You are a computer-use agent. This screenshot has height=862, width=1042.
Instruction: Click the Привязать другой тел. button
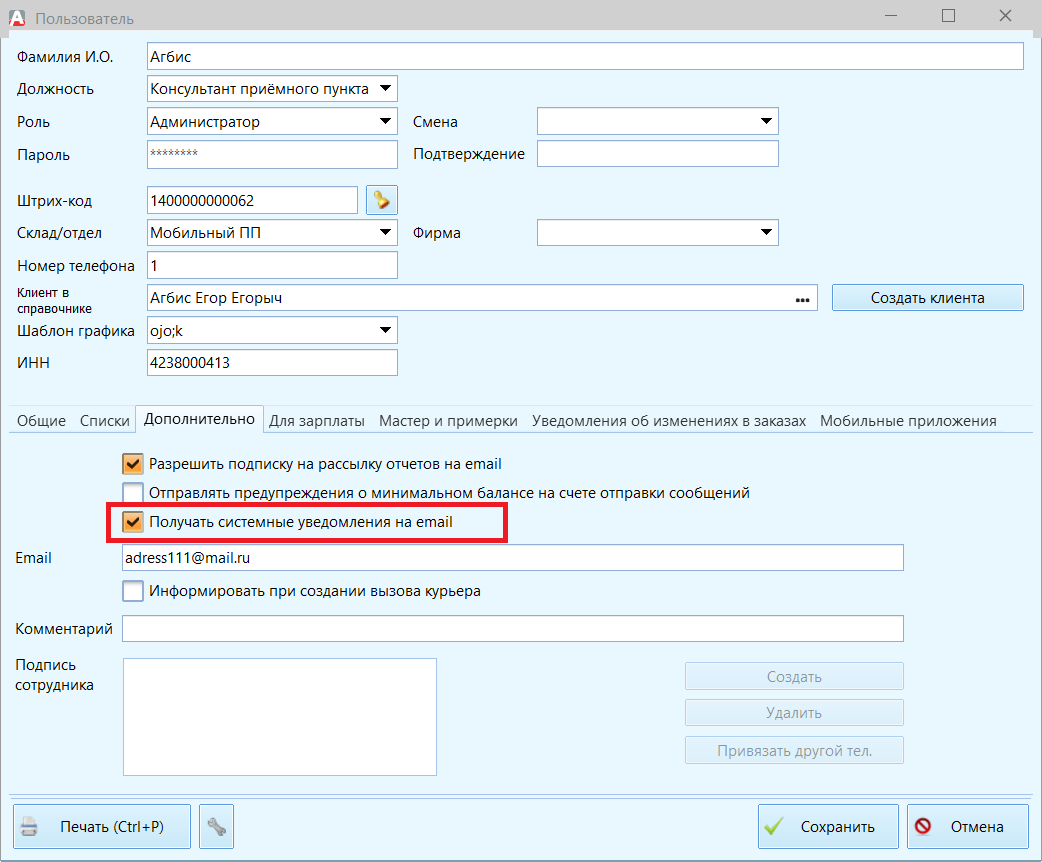click(794, 750)
